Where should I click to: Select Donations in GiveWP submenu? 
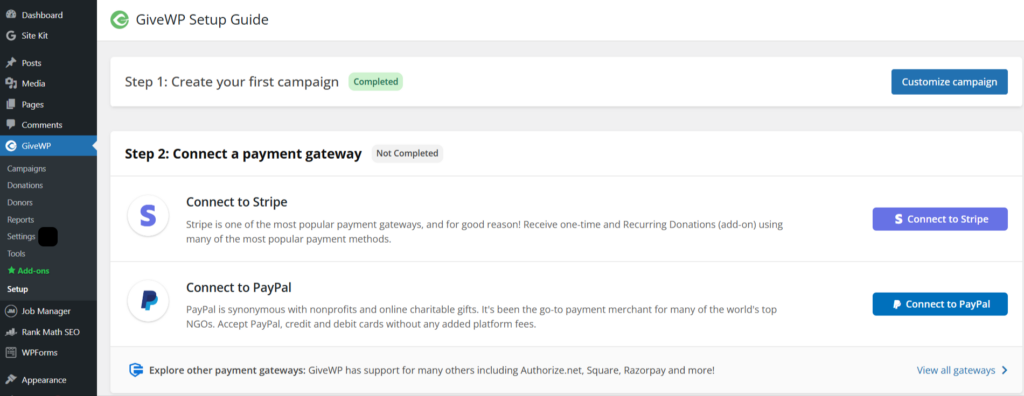25,186
